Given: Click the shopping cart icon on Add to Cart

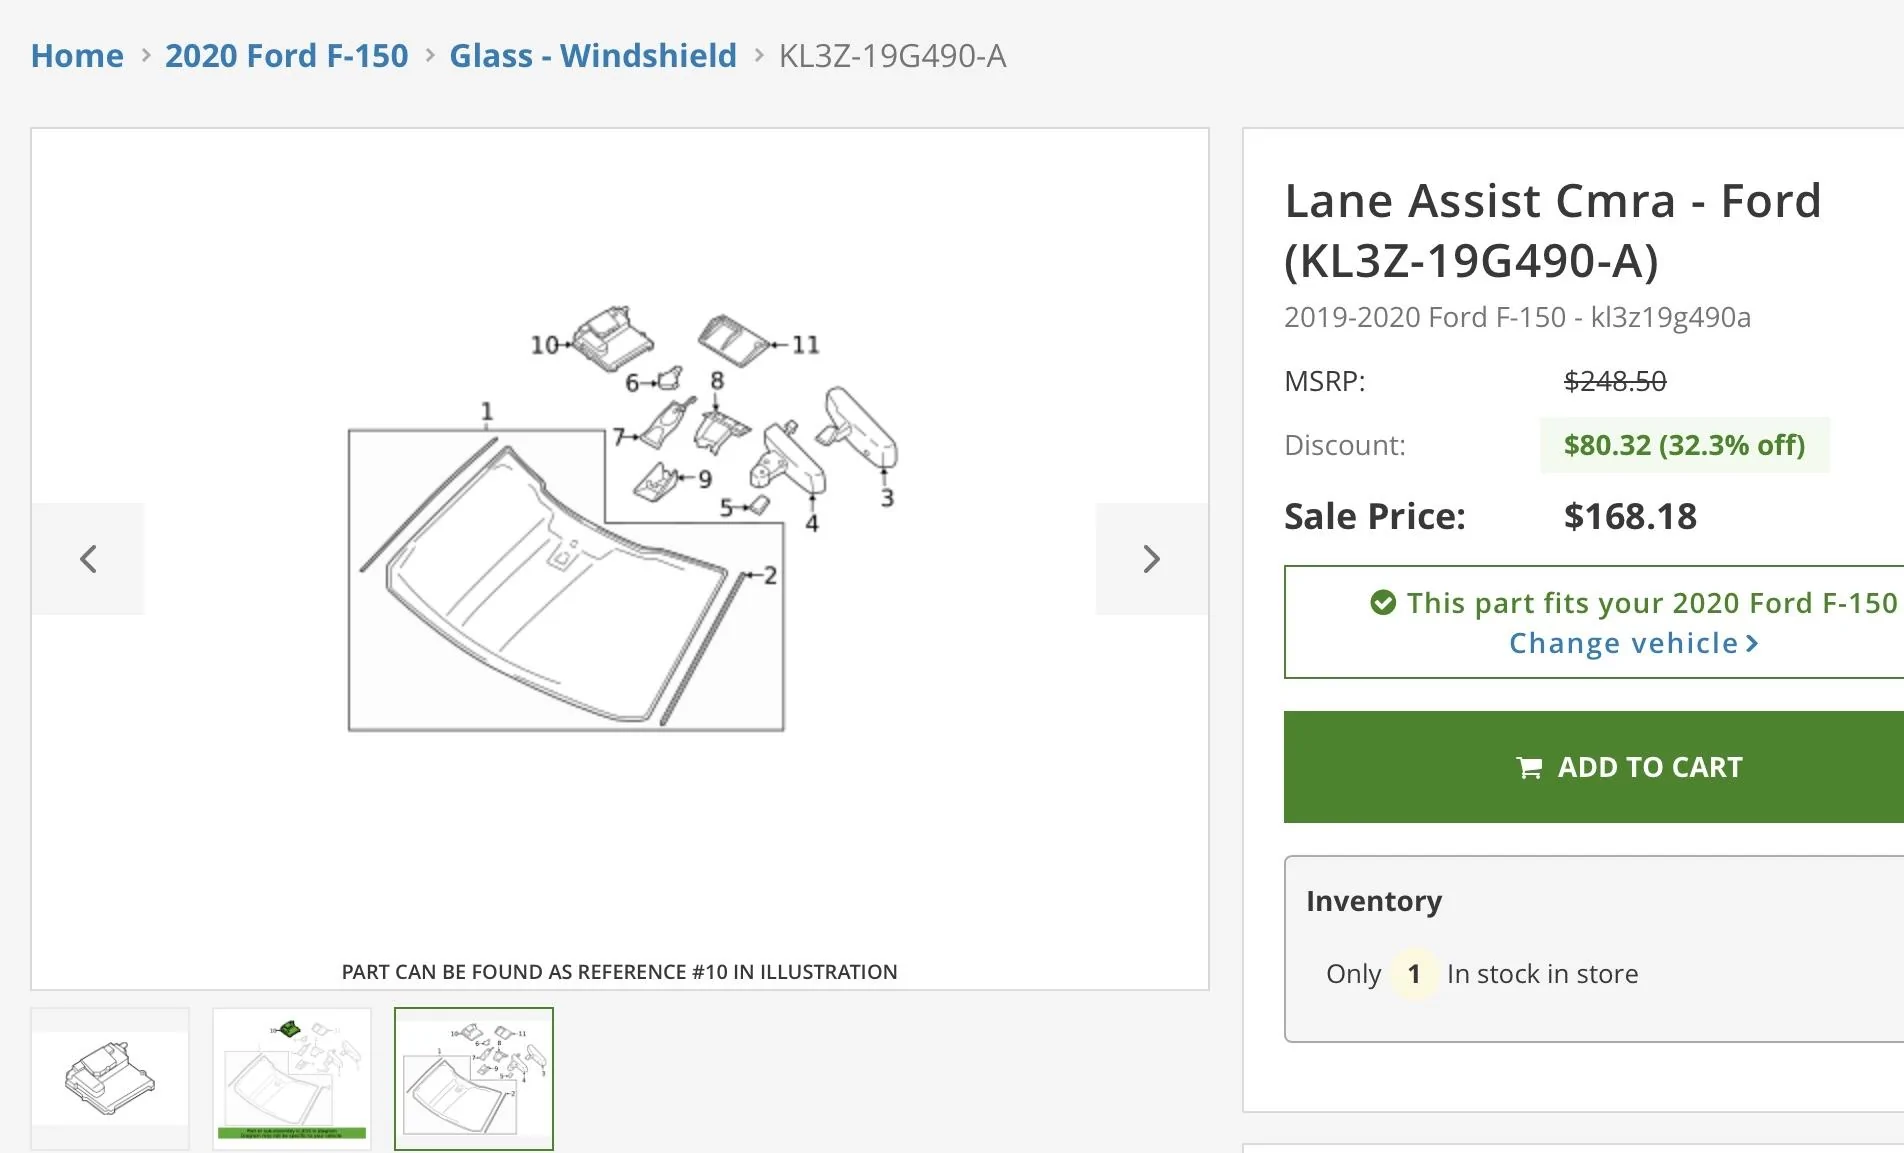Looking at the screenshot, I should click(1529, 768).
